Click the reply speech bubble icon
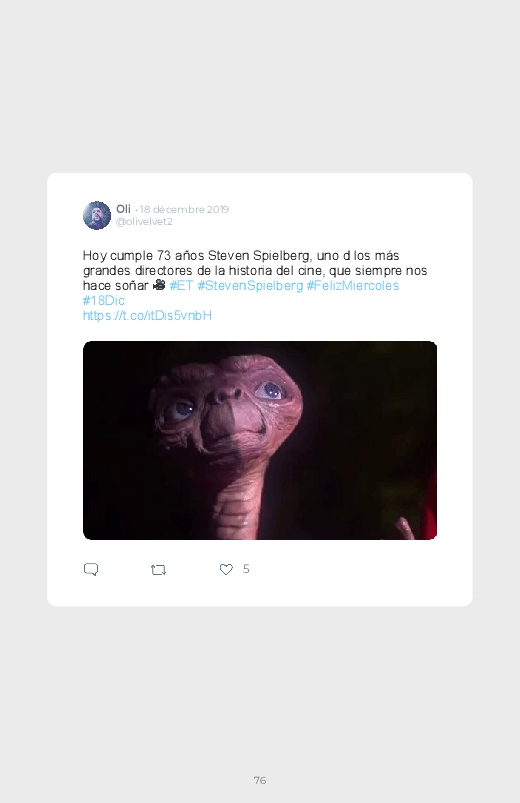Screen dimensions: 520x803 (91, 569)
